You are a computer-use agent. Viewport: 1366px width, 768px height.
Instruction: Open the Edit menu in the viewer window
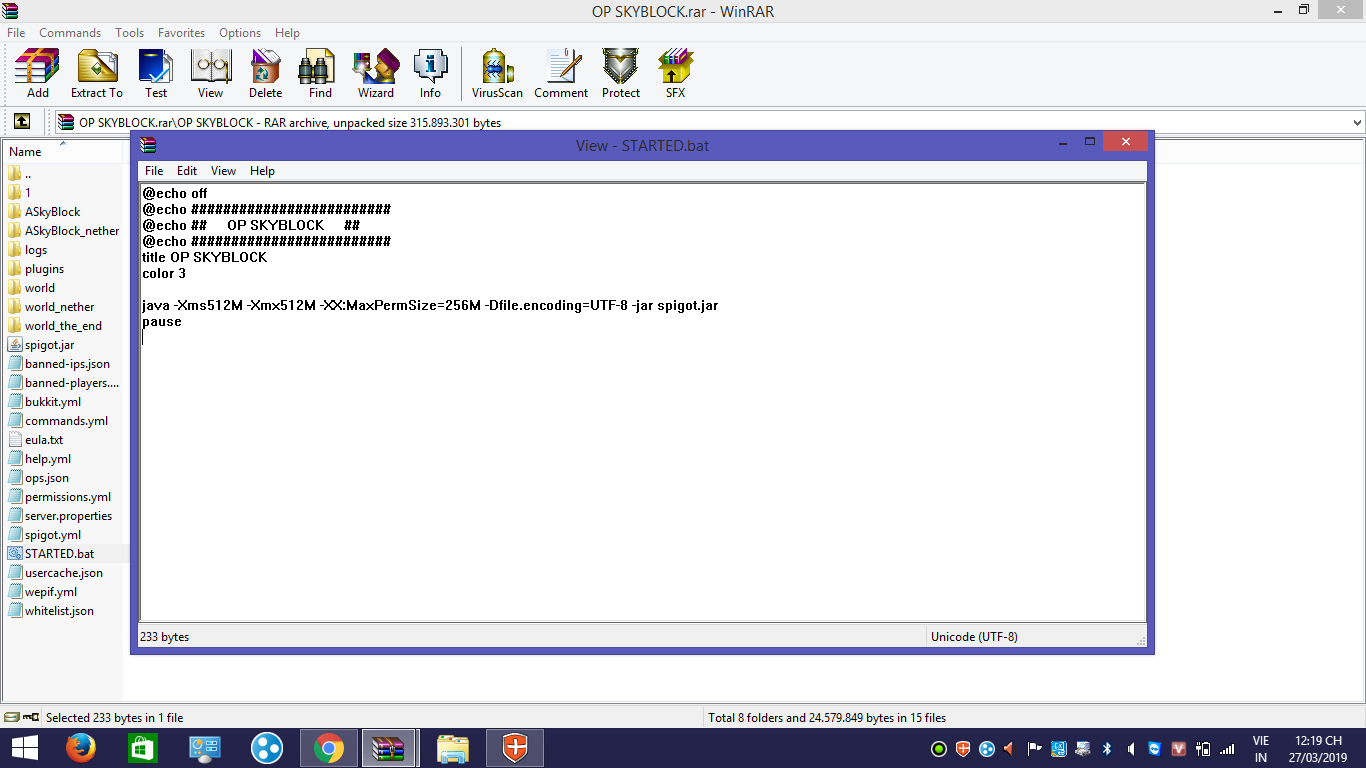click(187, 171)
